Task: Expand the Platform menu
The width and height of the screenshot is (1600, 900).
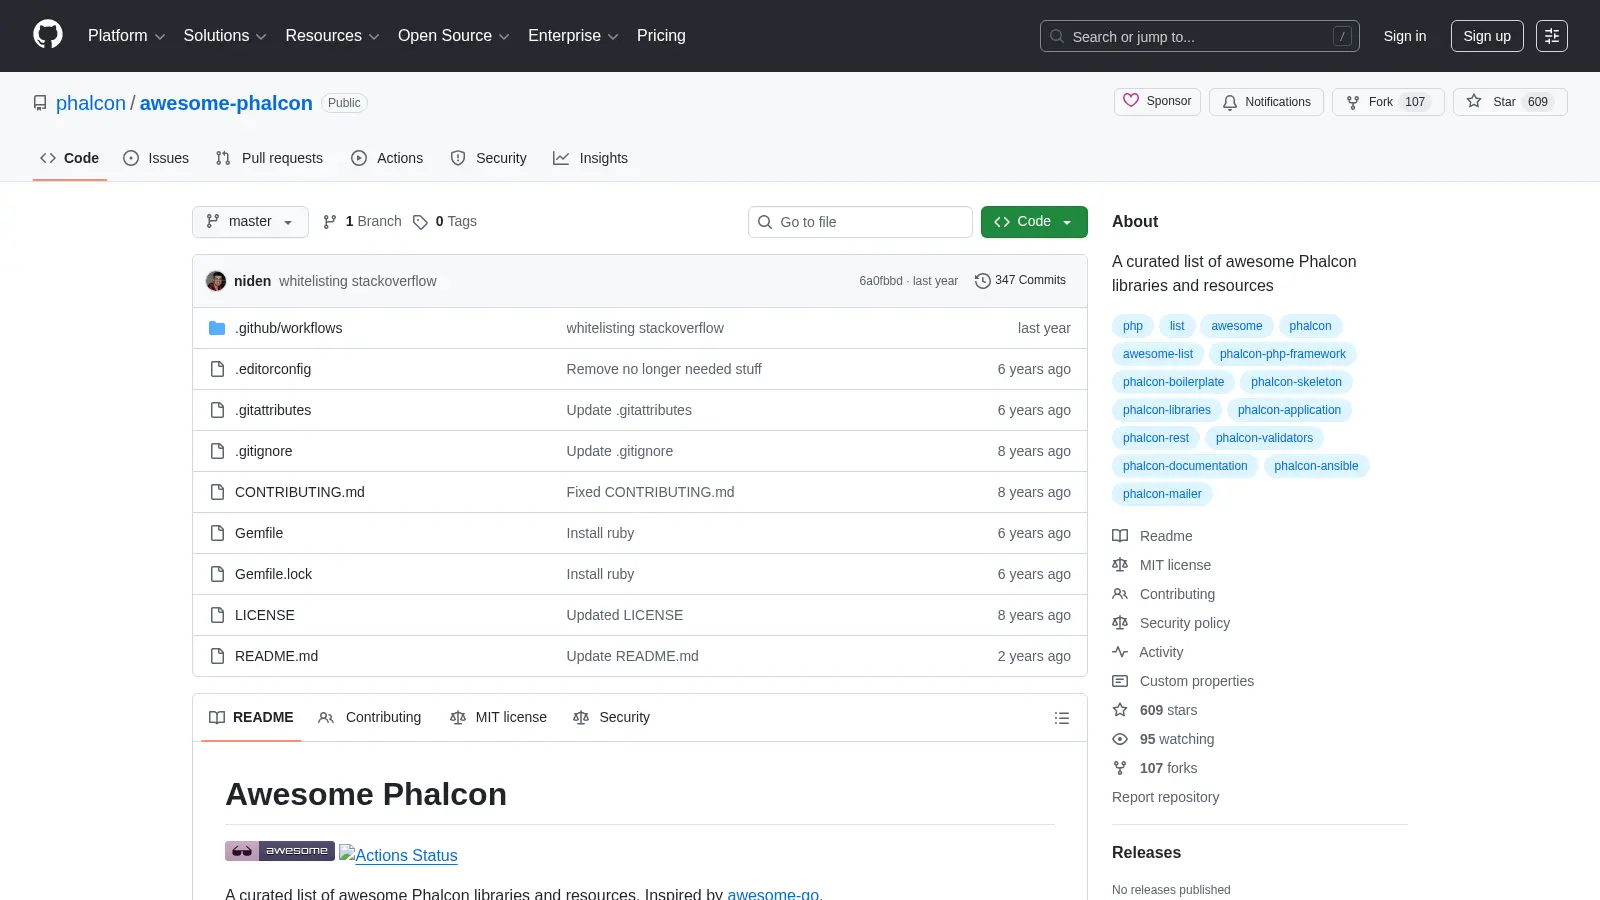Action: [126, 36]
